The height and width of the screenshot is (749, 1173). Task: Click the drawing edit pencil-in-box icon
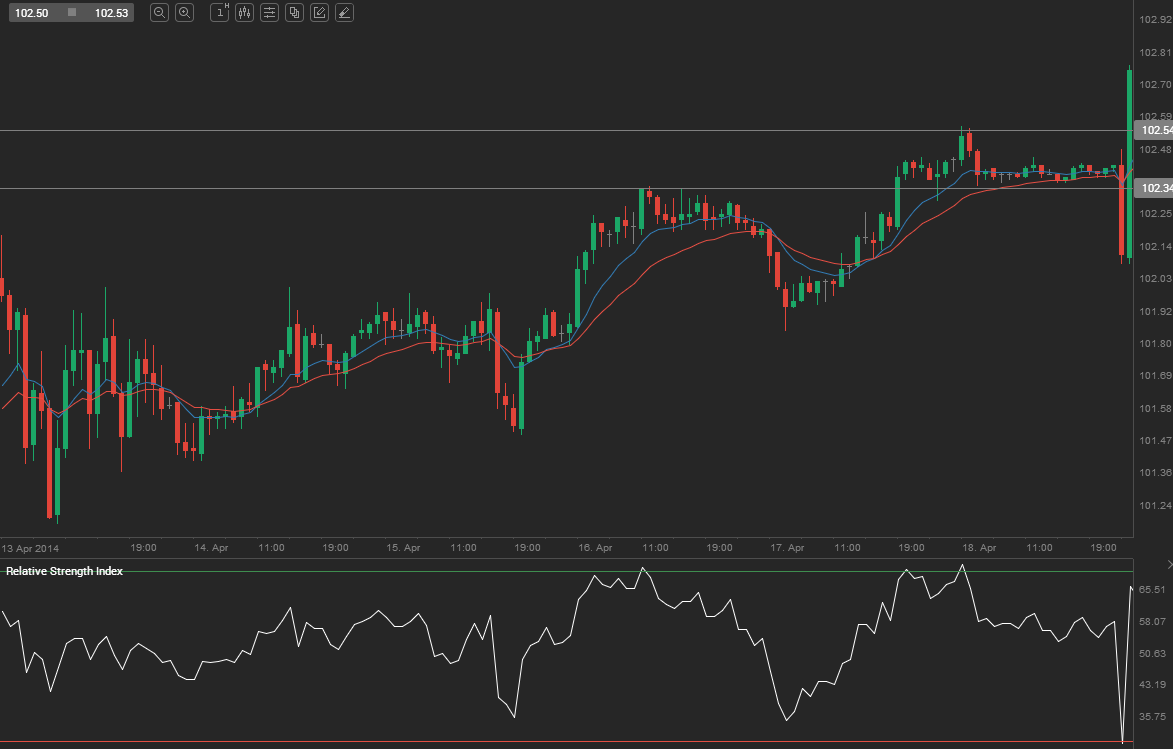point(319,13)
